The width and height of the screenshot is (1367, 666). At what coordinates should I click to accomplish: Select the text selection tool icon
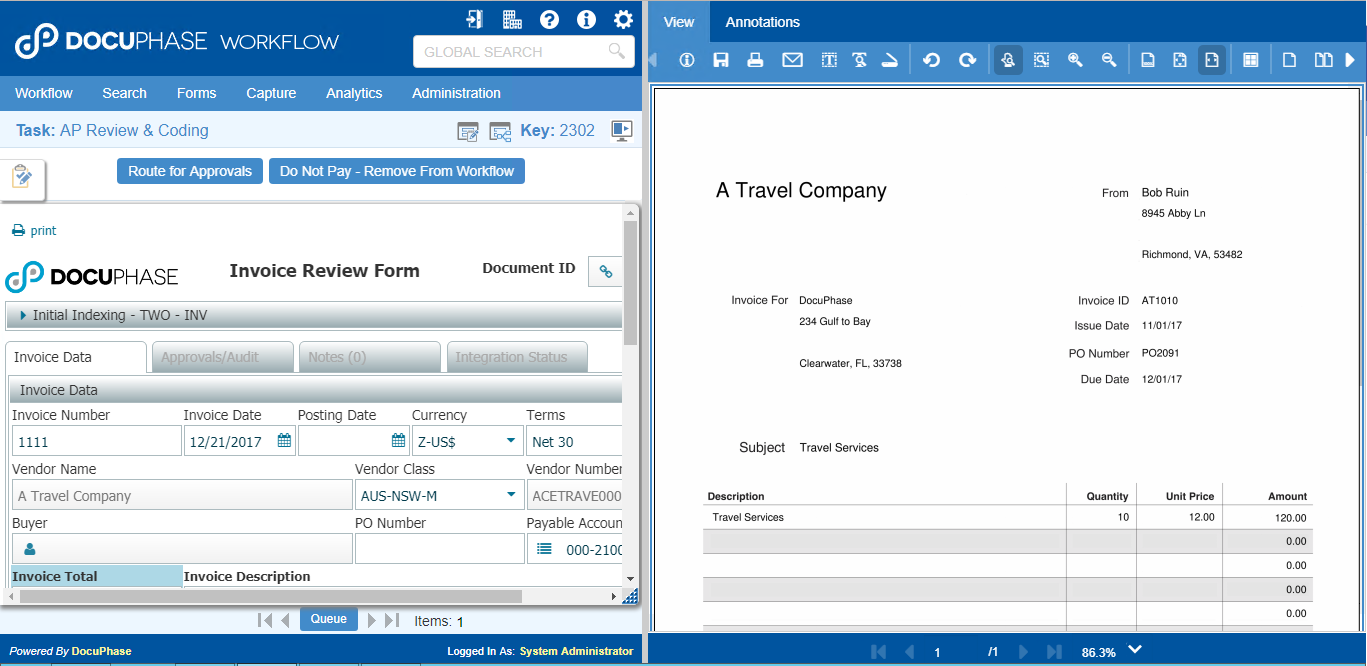(x=829, y=60)
